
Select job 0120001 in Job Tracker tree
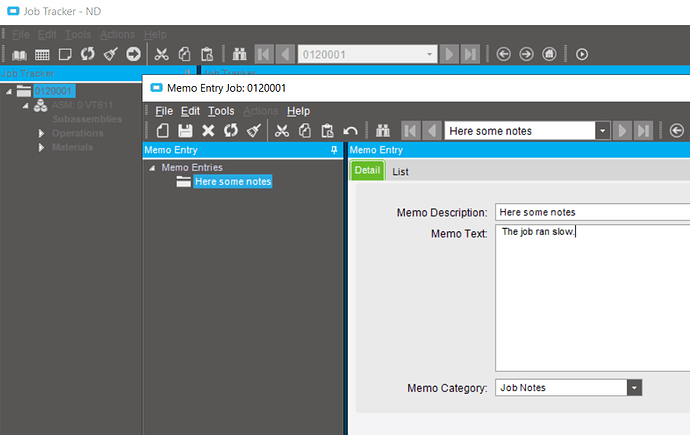[x=55, y=91]
